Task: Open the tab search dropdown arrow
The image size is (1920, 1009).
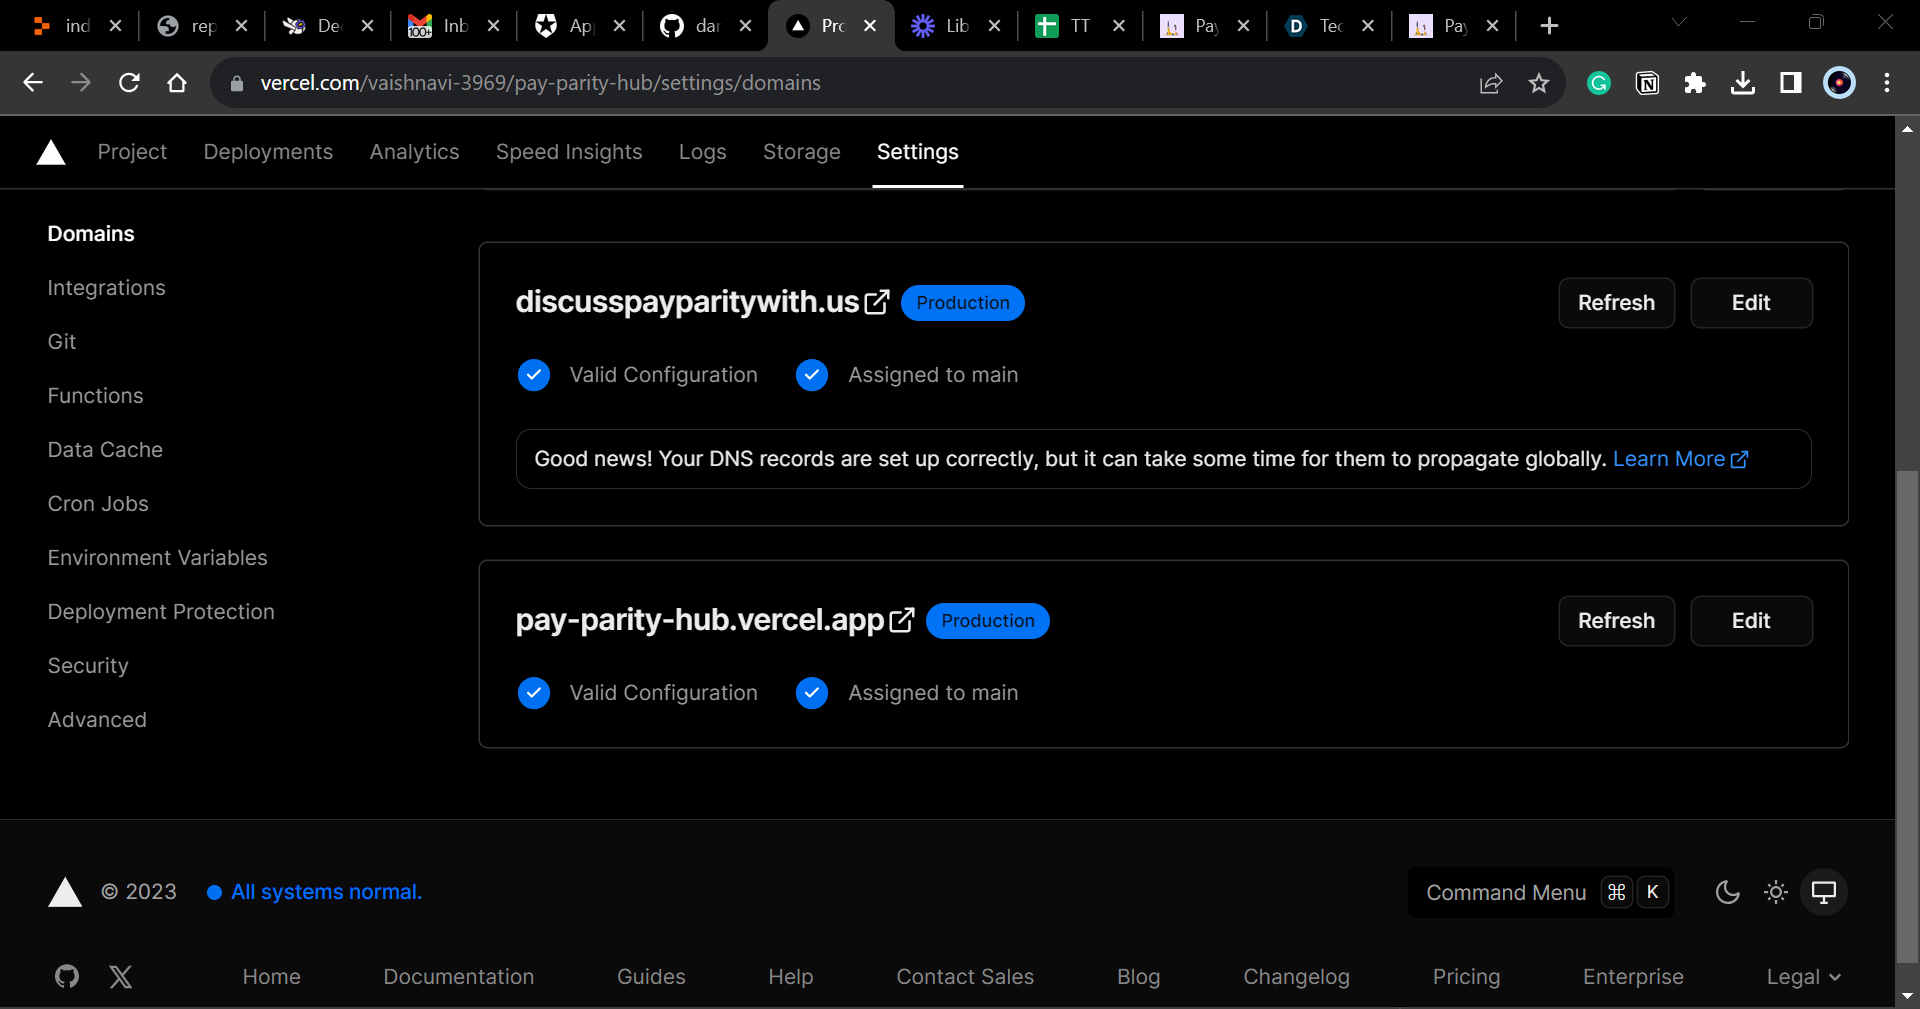Action: (x=1679, y=22)
